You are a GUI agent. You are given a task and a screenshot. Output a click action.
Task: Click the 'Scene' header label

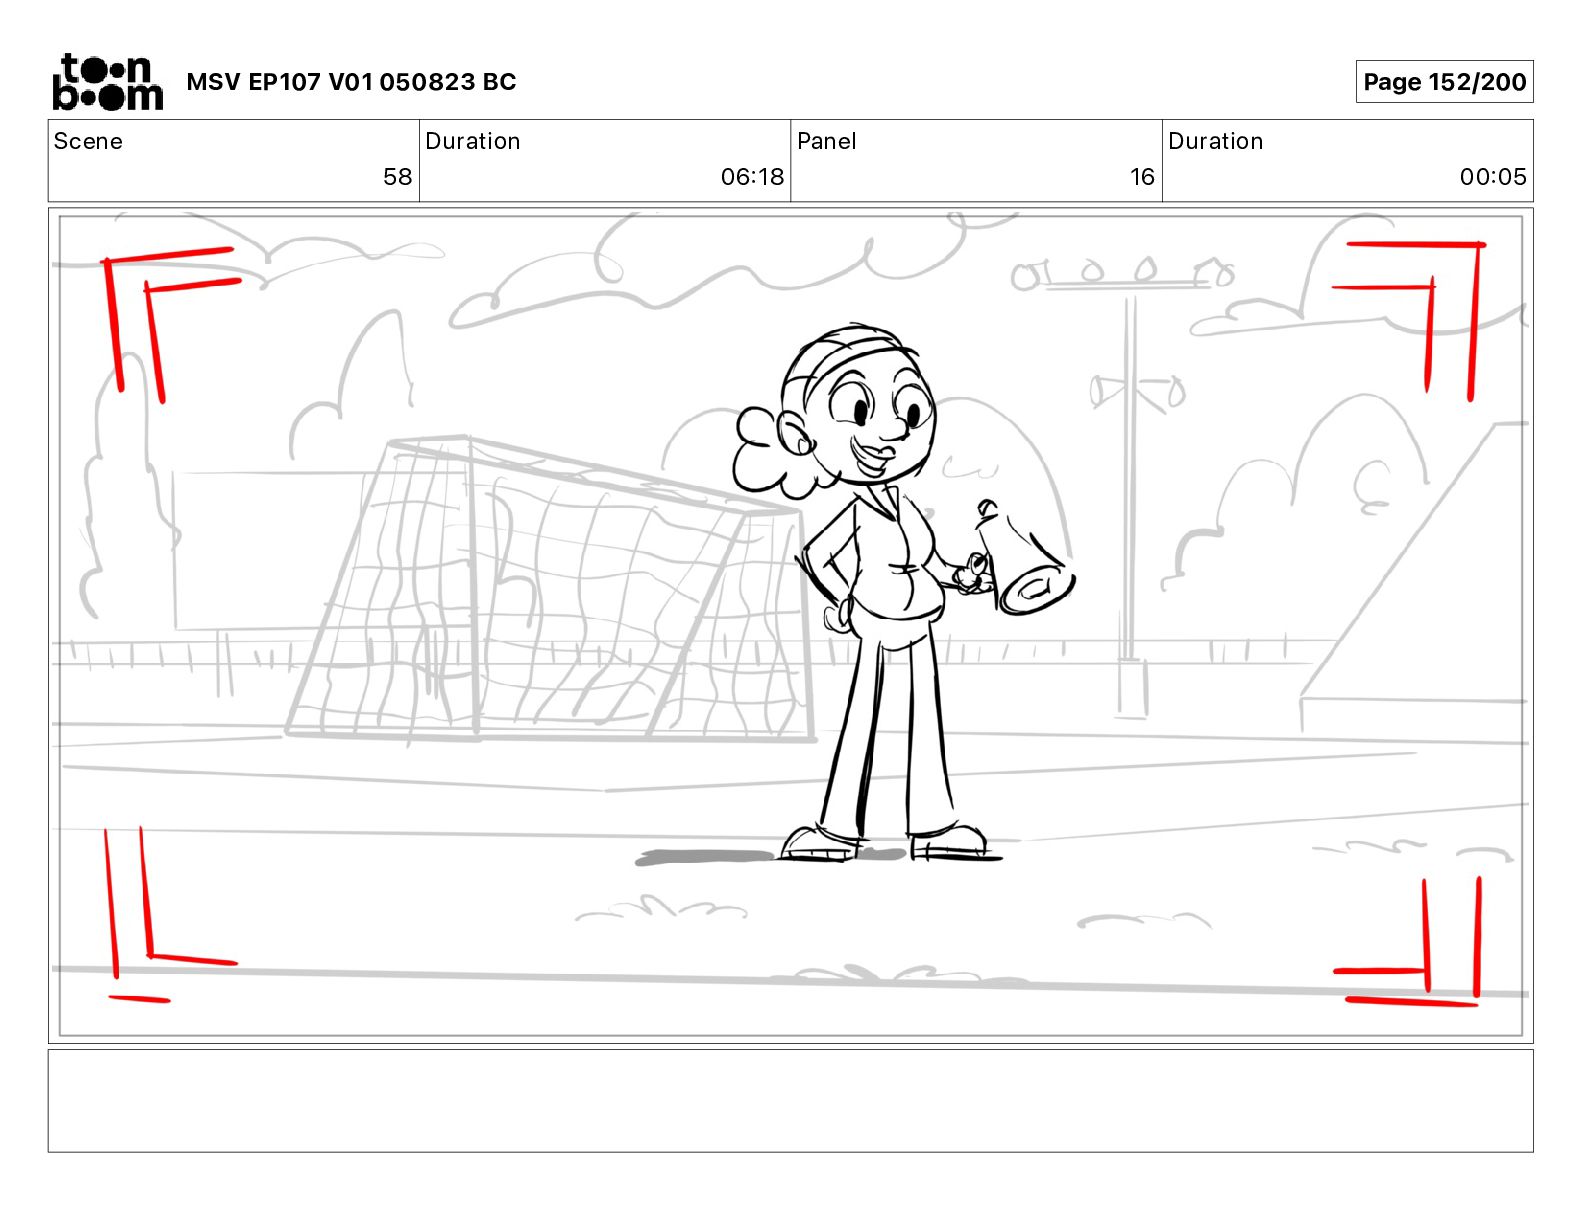coord(88,141)
